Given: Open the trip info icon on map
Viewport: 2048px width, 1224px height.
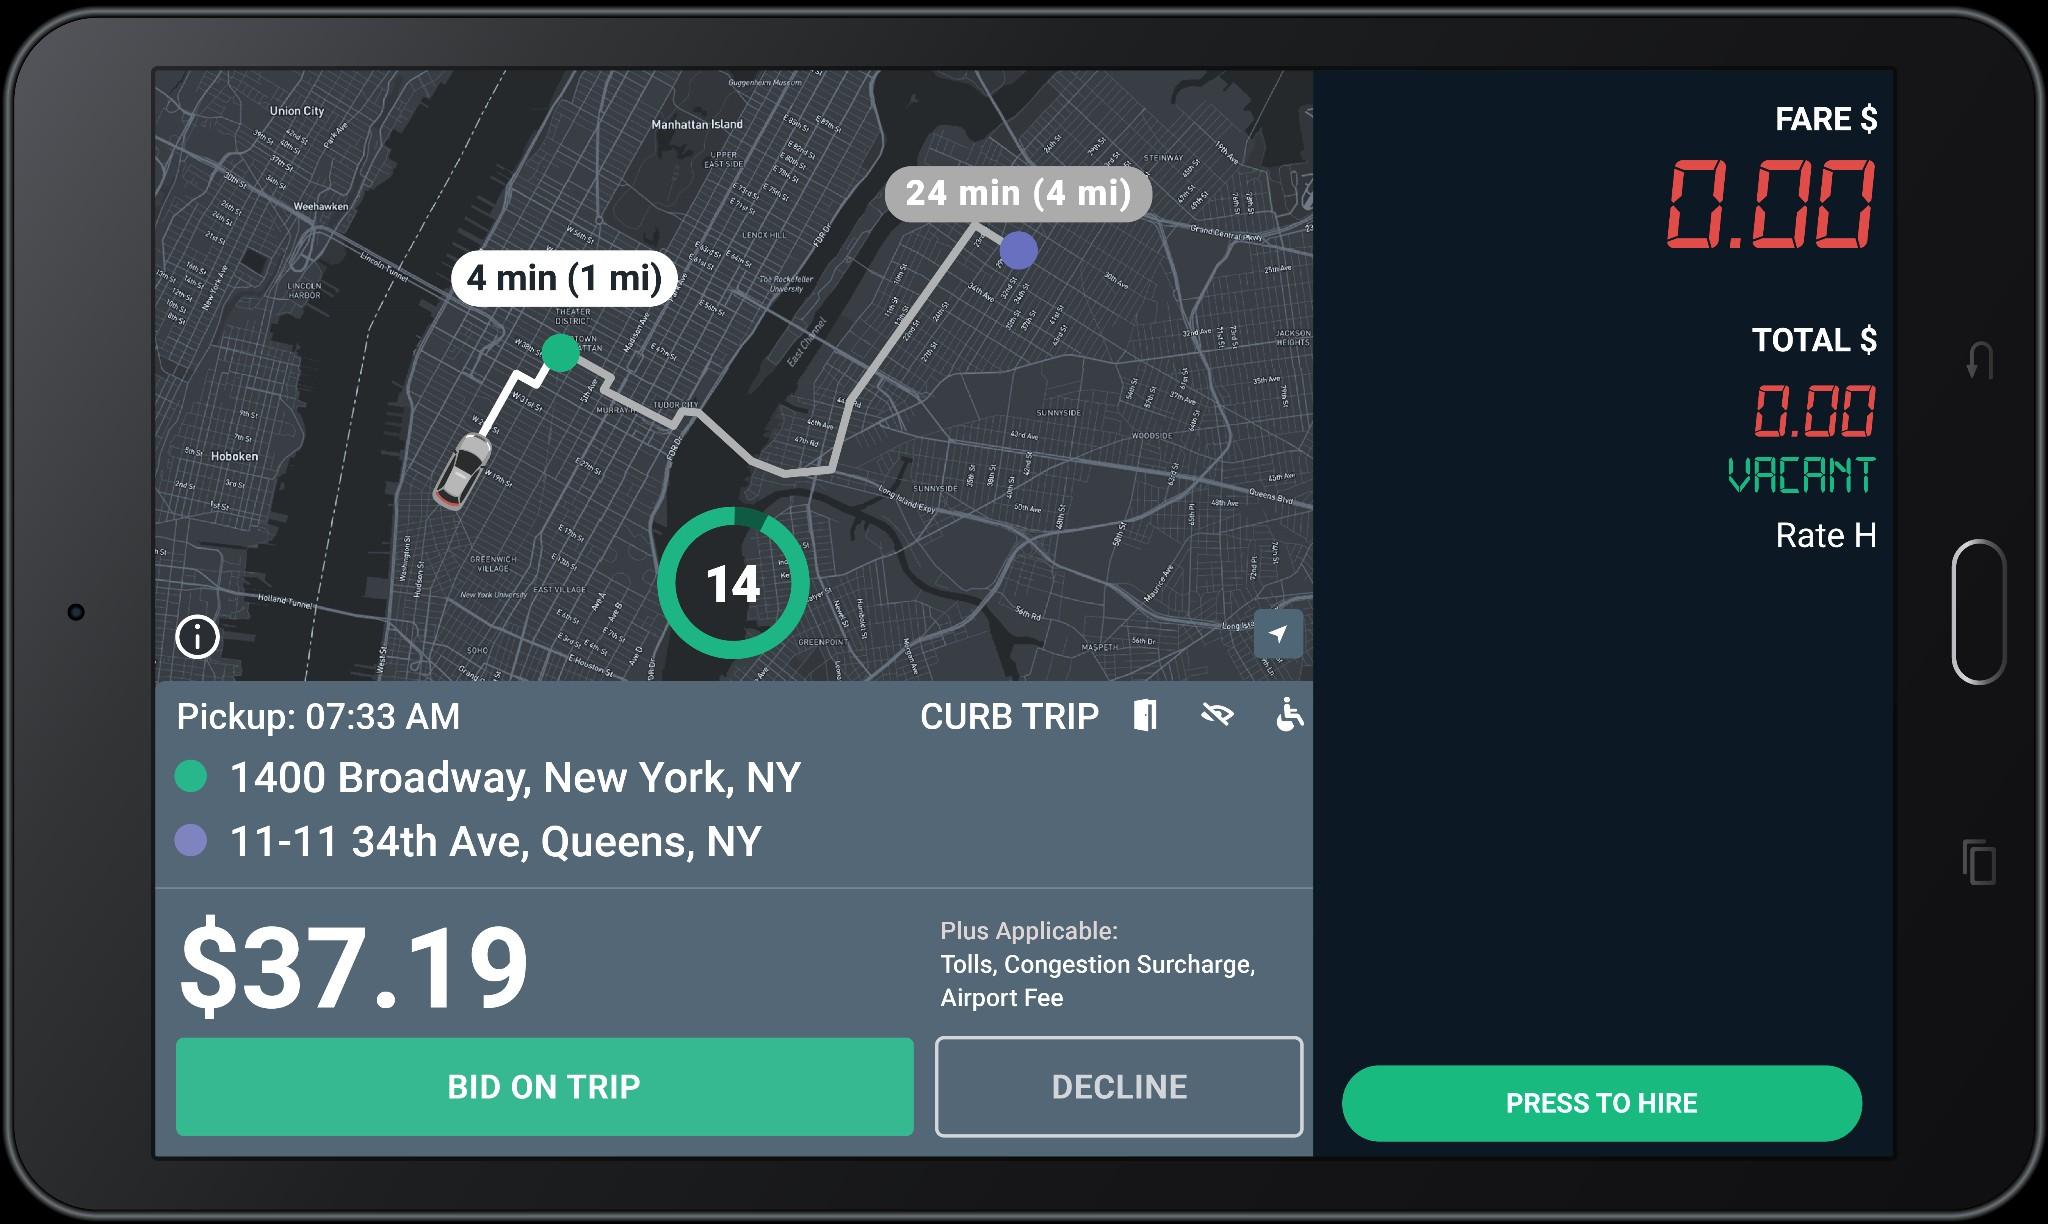Looking at the screenshot, I should (x=197, y=636).
